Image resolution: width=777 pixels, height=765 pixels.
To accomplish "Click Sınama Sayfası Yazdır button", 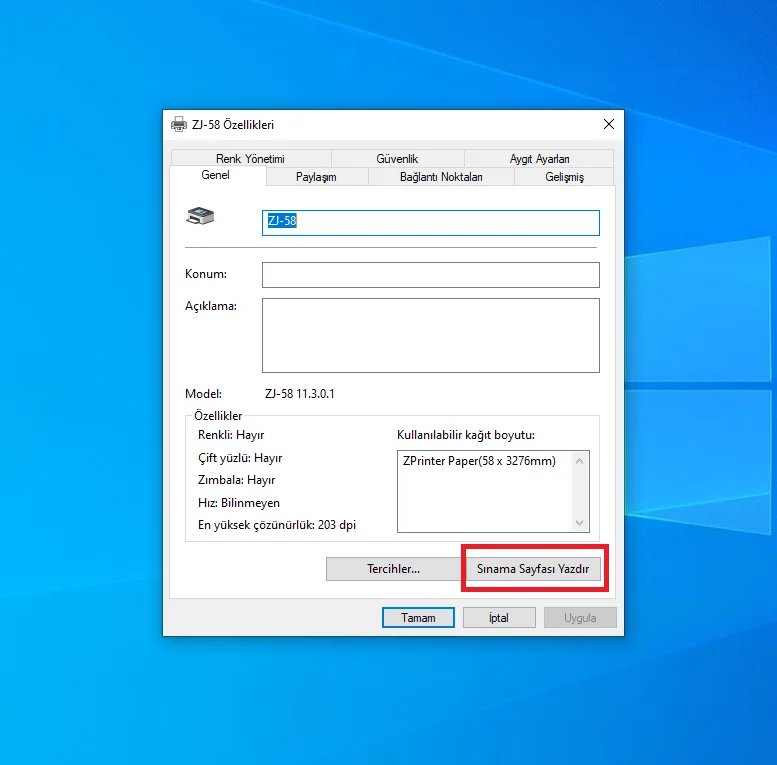I will point(533,569).
